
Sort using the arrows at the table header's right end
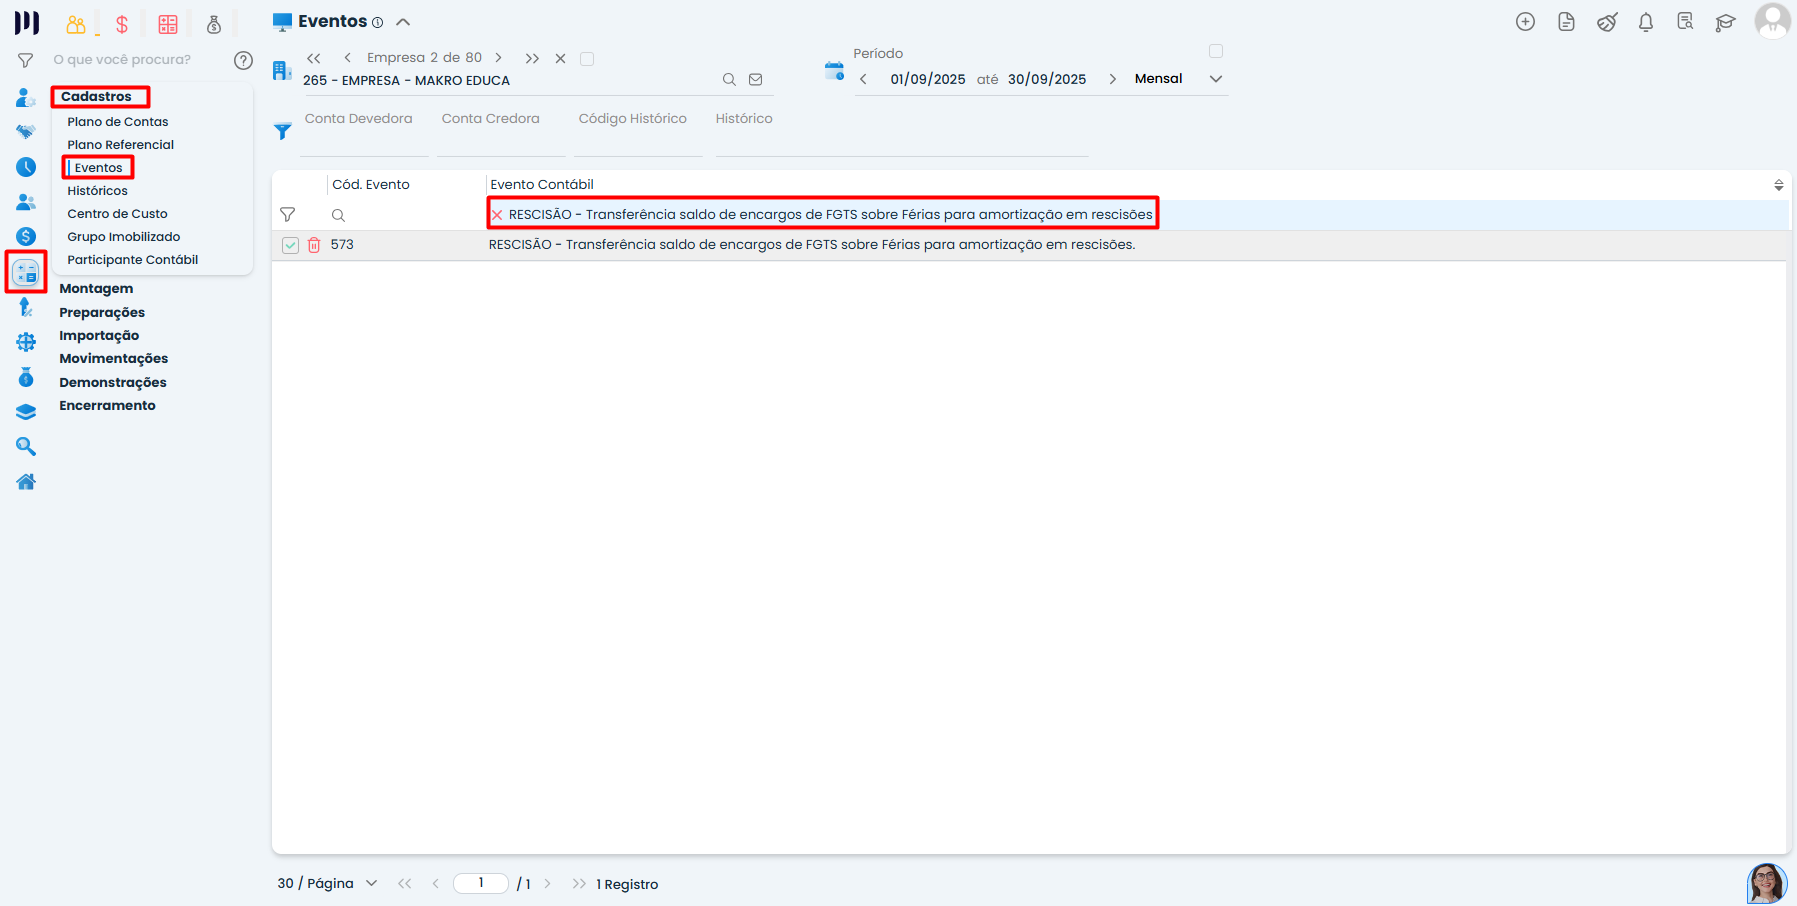(x=1779, y=185)
